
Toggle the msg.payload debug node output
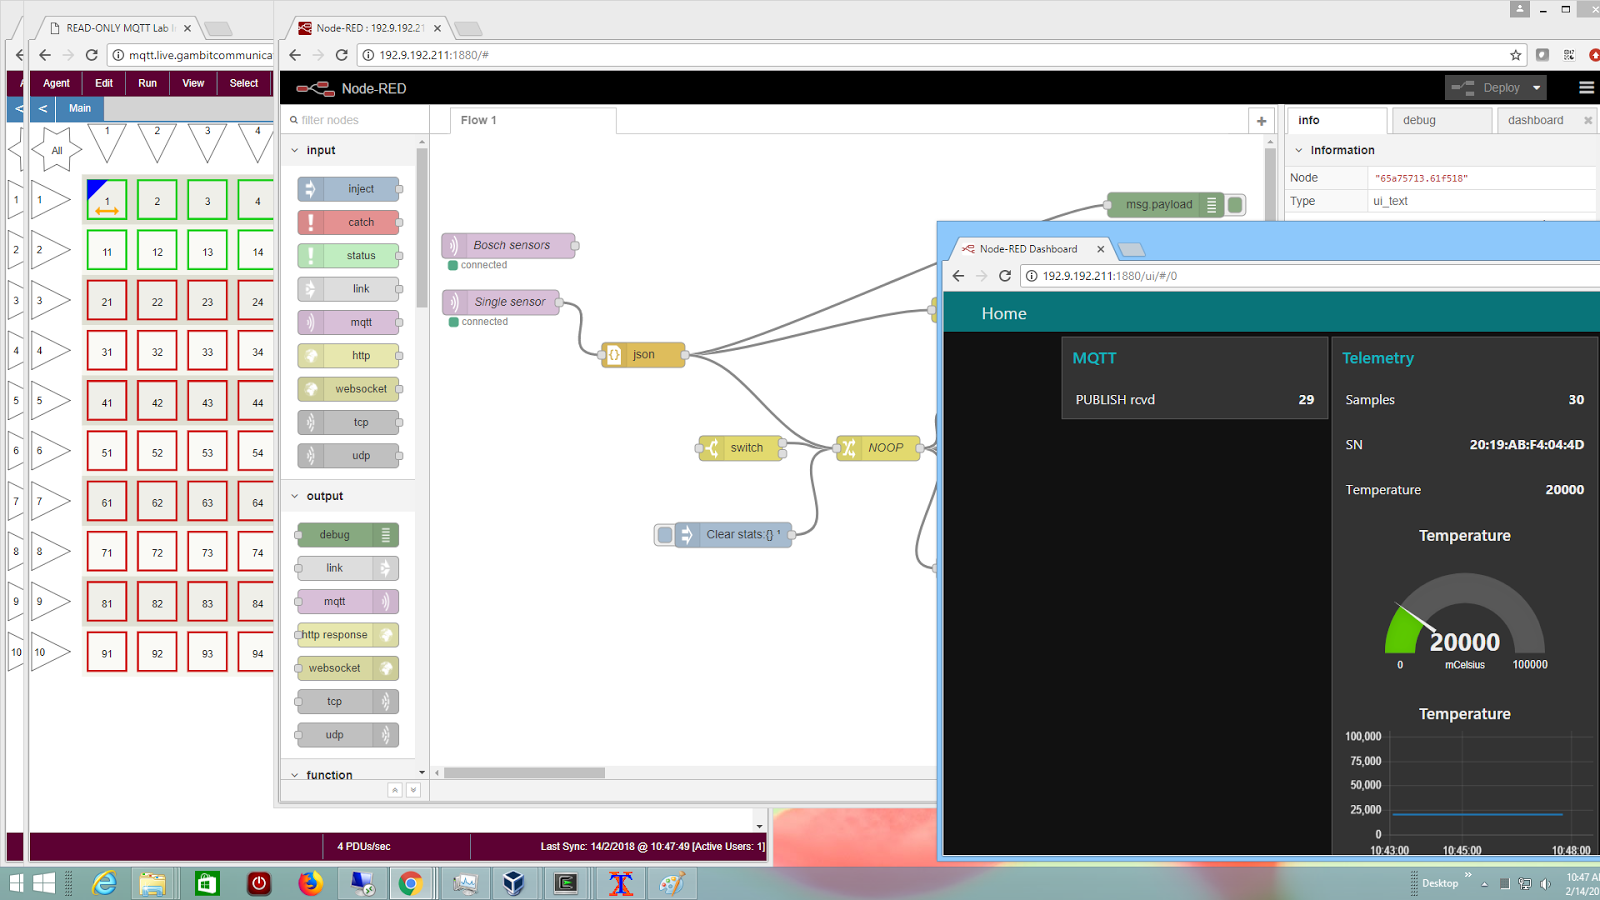(x=1235, y=204)
